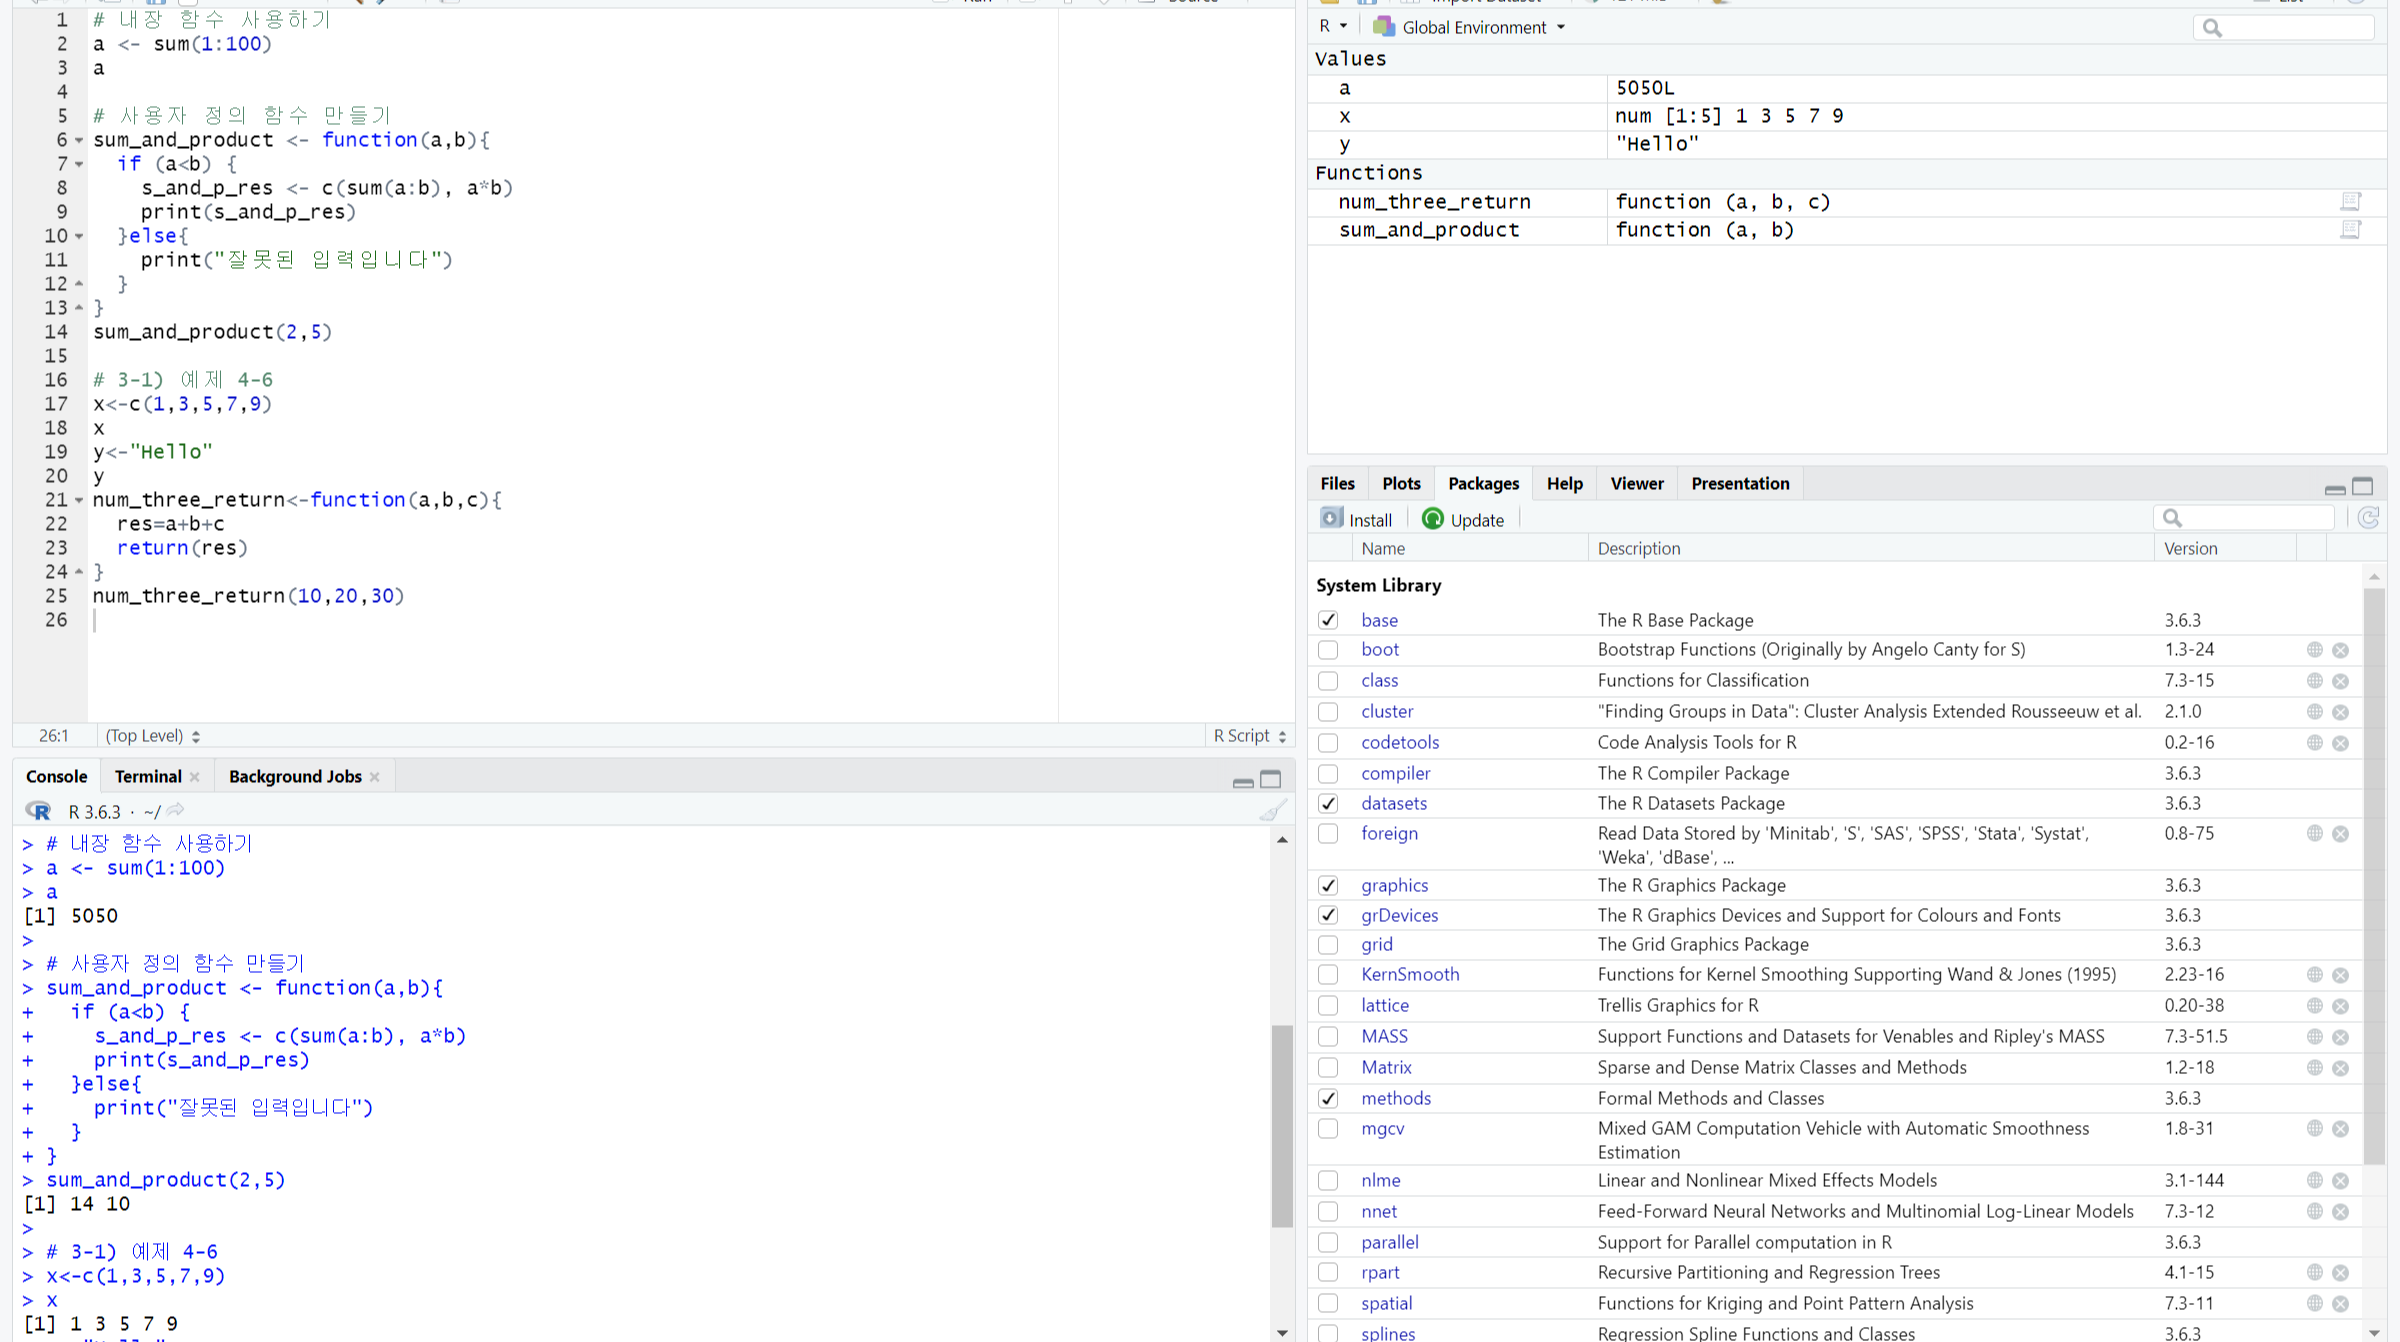
Task: Remove the boot package
Action: click(x=2341, y=650)
